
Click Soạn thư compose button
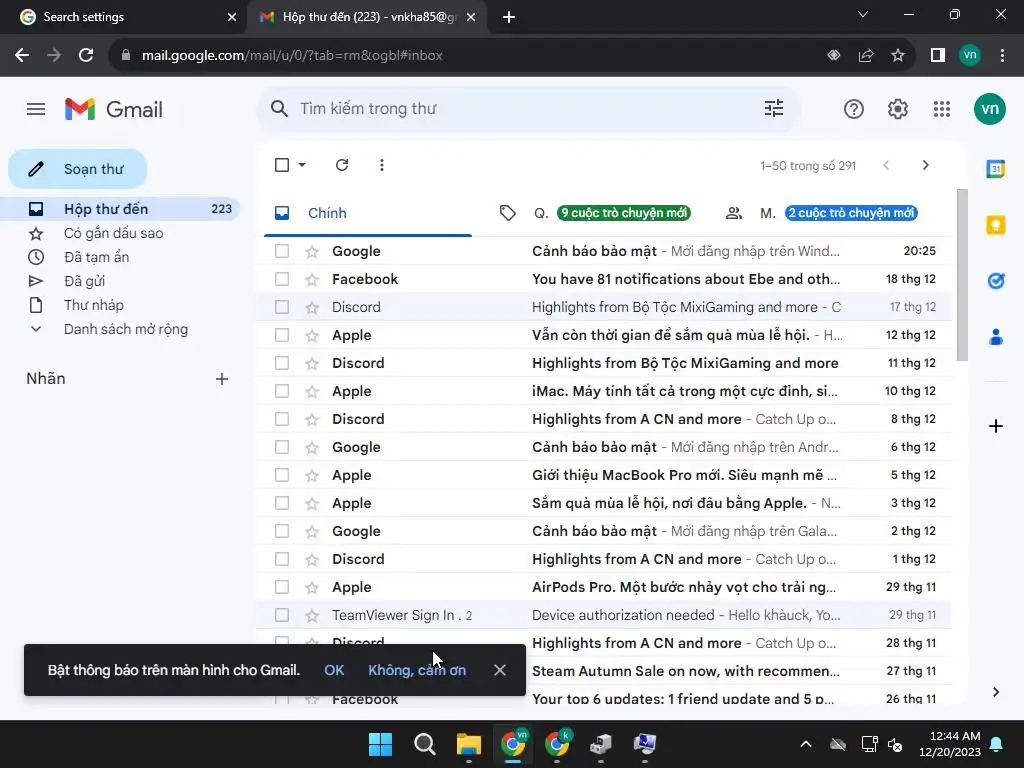(x=78, y=169)
